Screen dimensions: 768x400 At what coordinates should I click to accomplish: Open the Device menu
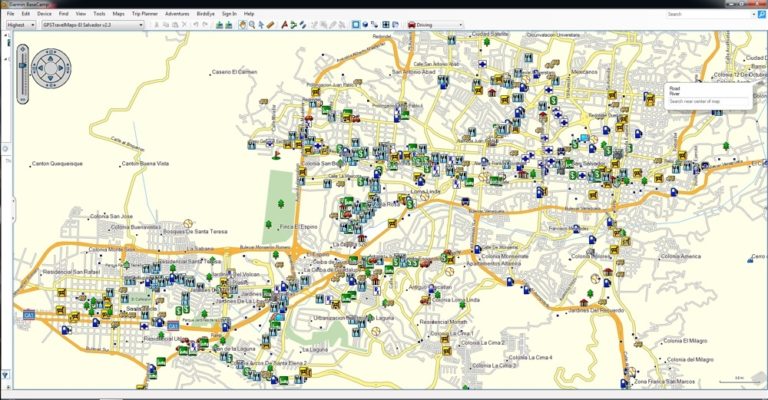click(x=44, y=14)
